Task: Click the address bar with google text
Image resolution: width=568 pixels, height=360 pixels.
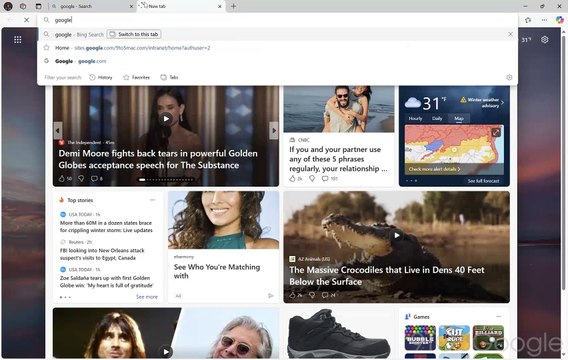Action: [x=277, y=20]
